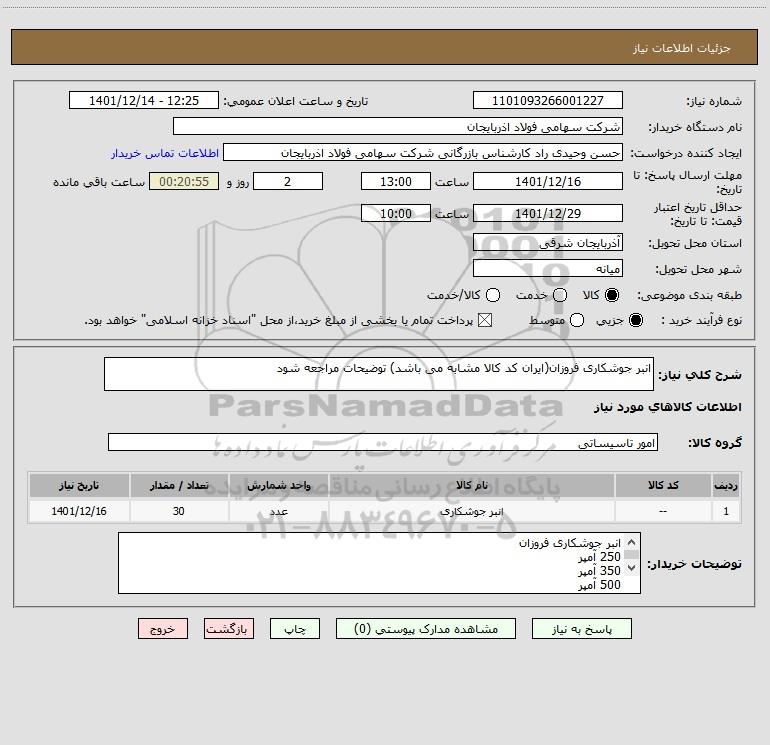Select the کالا radio button
Image resolution: width=770 pixels, height=745 pixels.
pyautogui.click(x=612, y=295)
